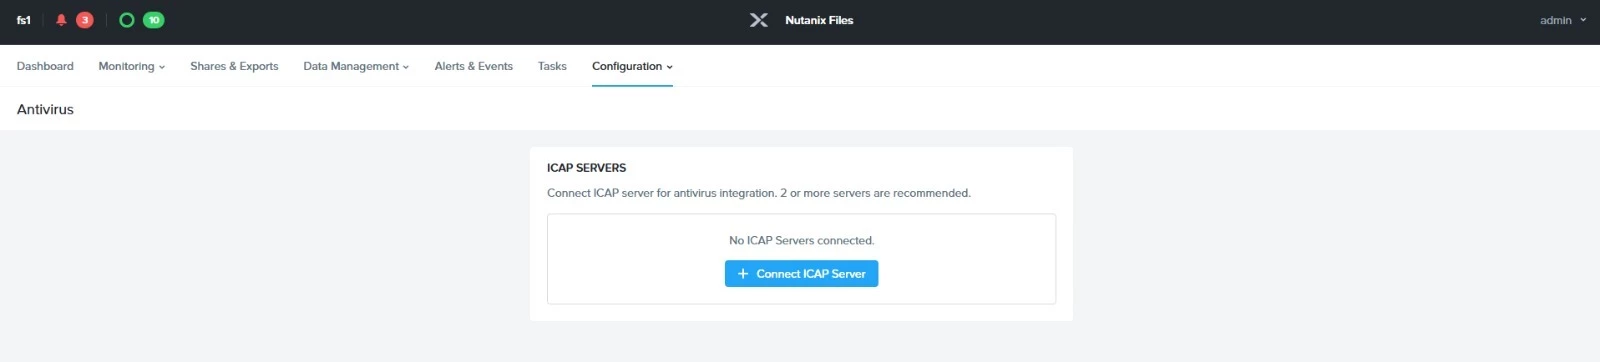1600x362 pixels.
Task: Open the Alerts & Events tab
Action: pos(474,66)
